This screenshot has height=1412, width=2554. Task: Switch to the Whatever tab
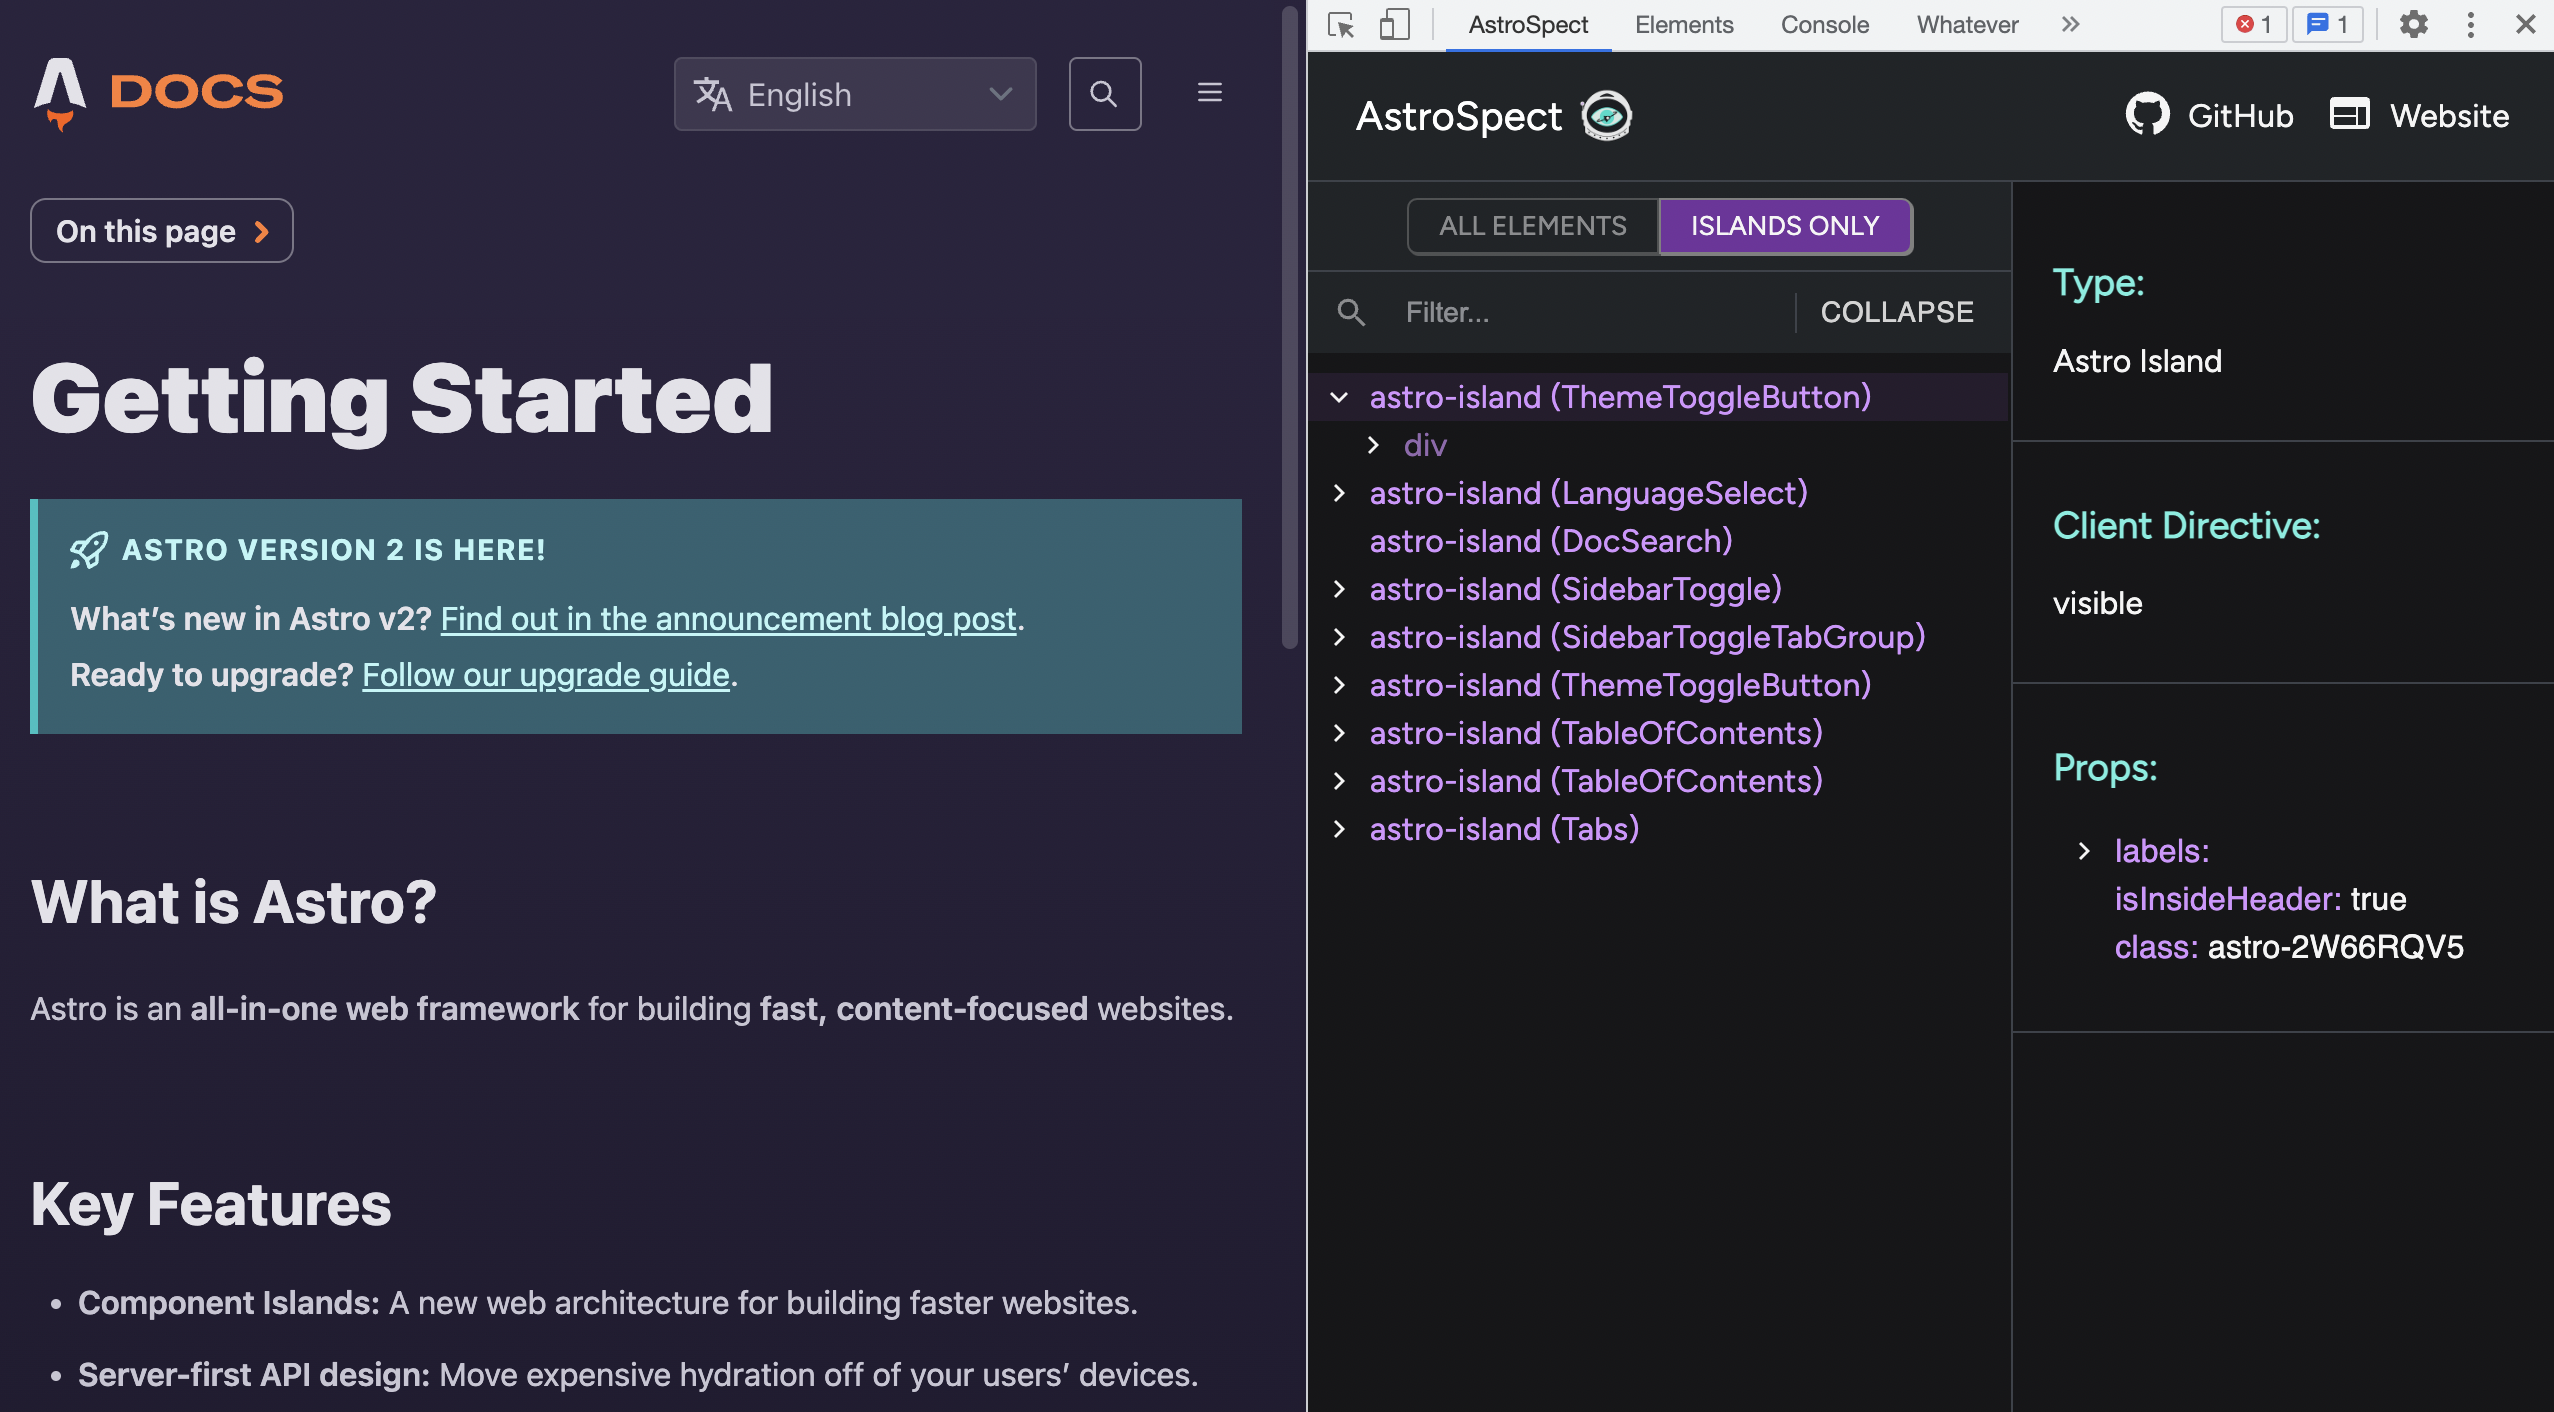click(x=1967, y=25)
